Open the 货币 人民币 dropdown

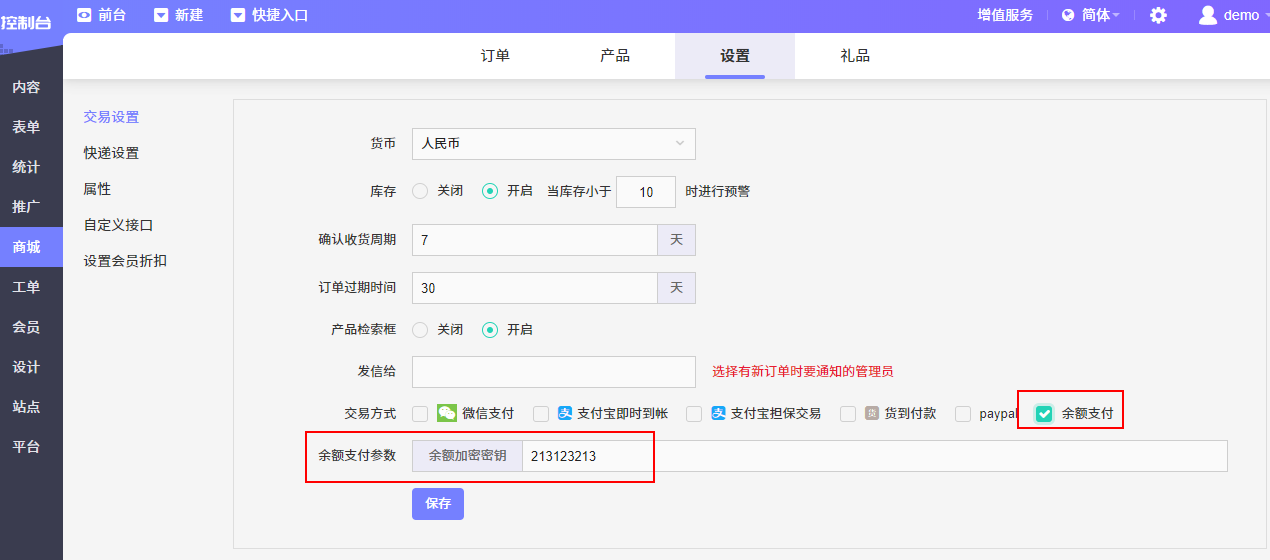coord(553,144)
